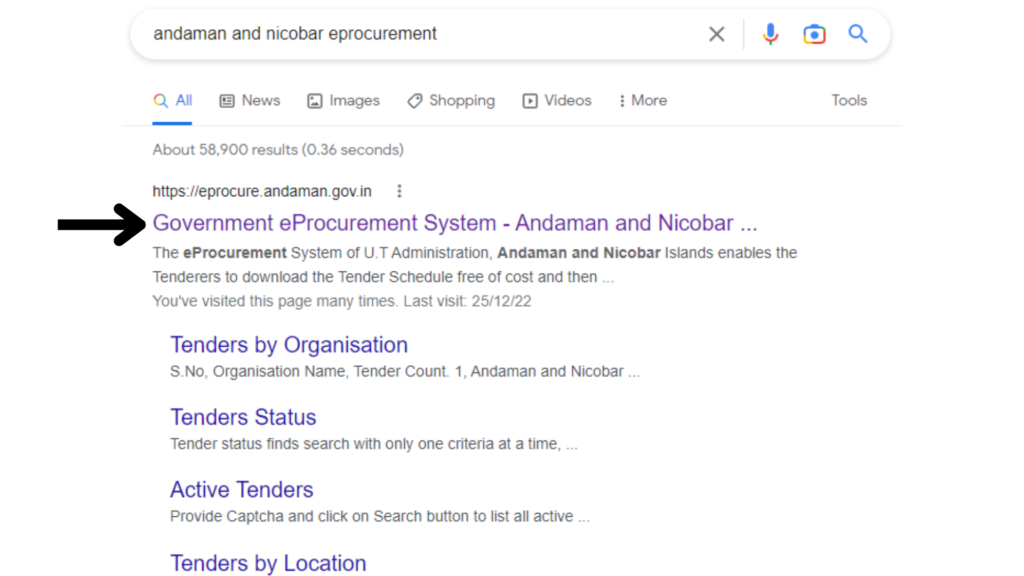Image resolution: width=1024 pixels, height=576 pixels.
Task: Click the Images tab icon
Action: click(x=315, y=101)
